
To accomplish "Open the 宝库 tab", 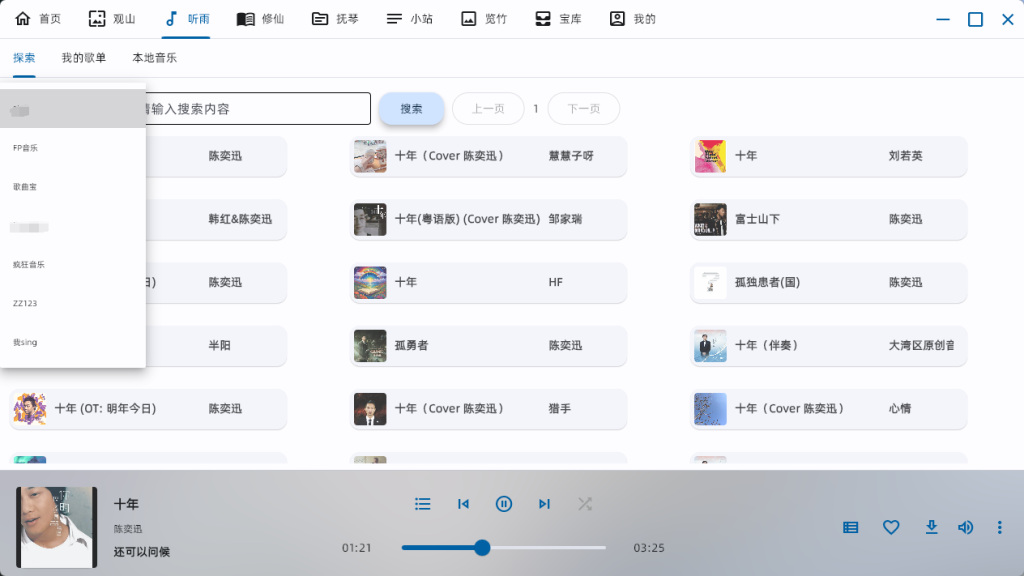I will pos(557,19).
